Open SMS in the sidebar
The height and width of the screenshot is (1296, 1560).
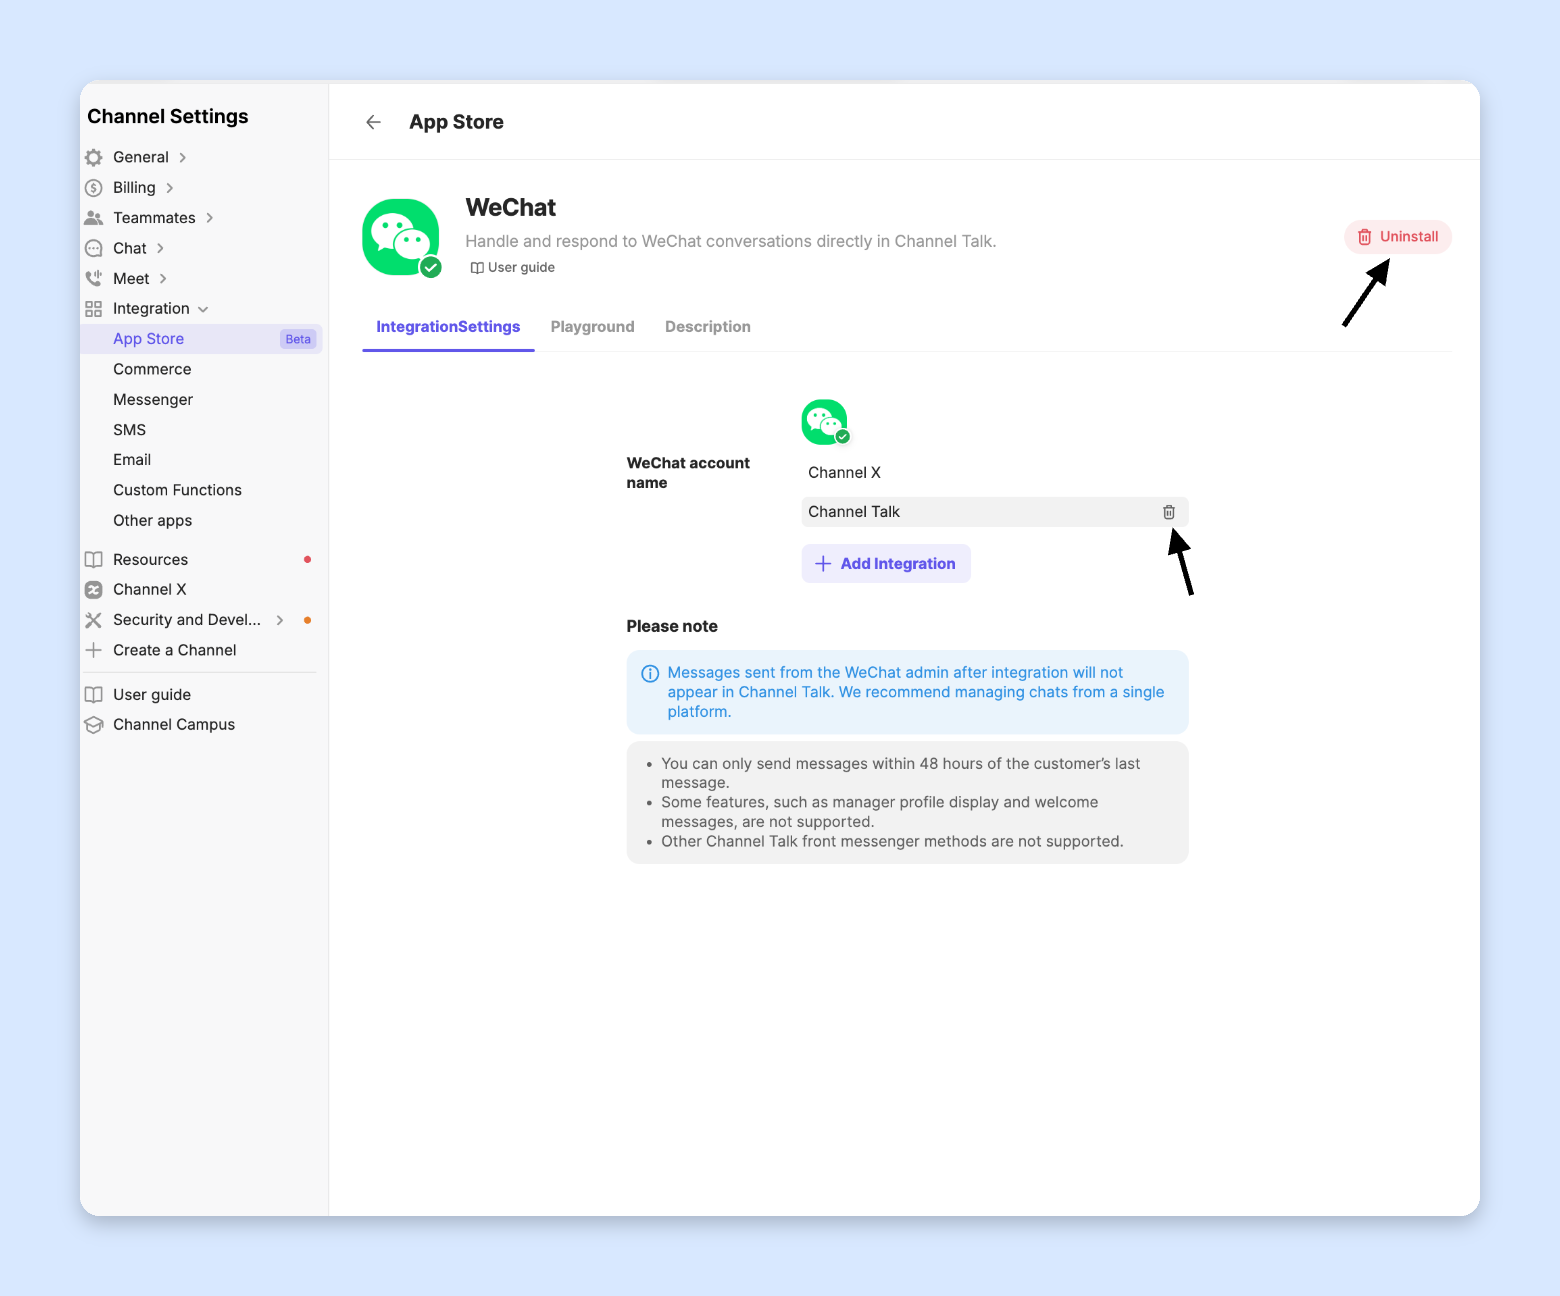(129, 430)
